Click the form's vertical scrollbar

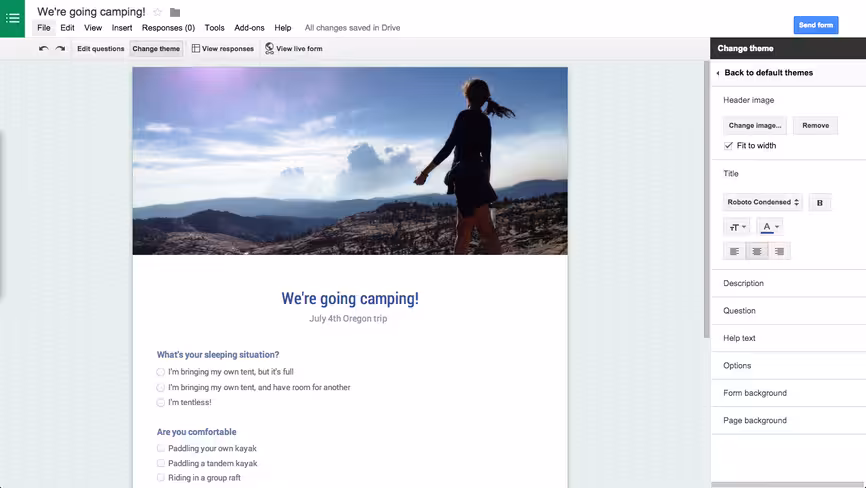pyautogui.click(x=706, y=200)
